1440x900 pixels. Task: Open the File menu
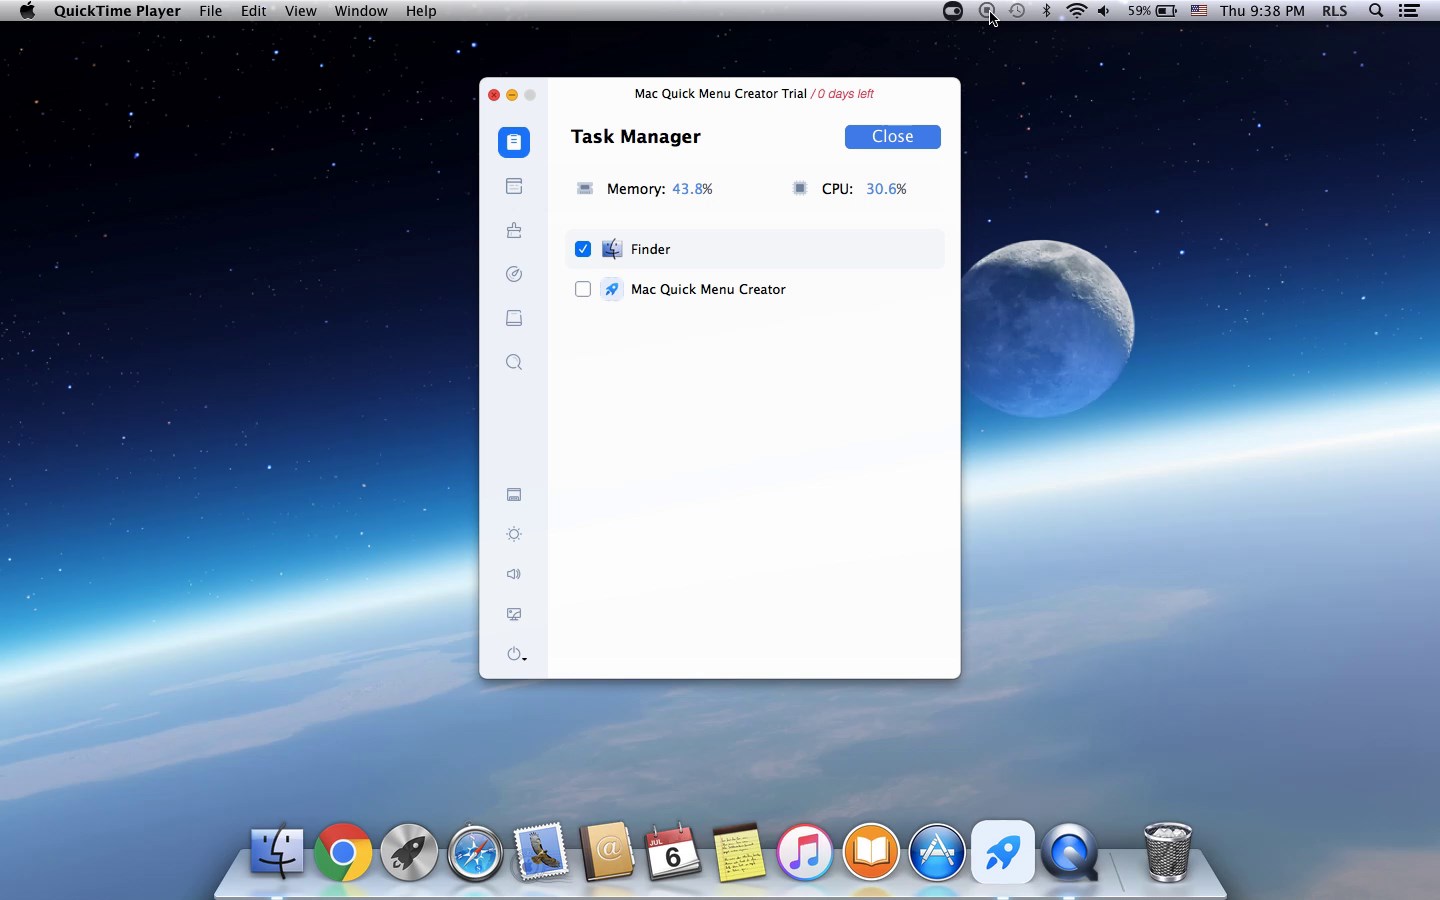(x=211, y=11)
